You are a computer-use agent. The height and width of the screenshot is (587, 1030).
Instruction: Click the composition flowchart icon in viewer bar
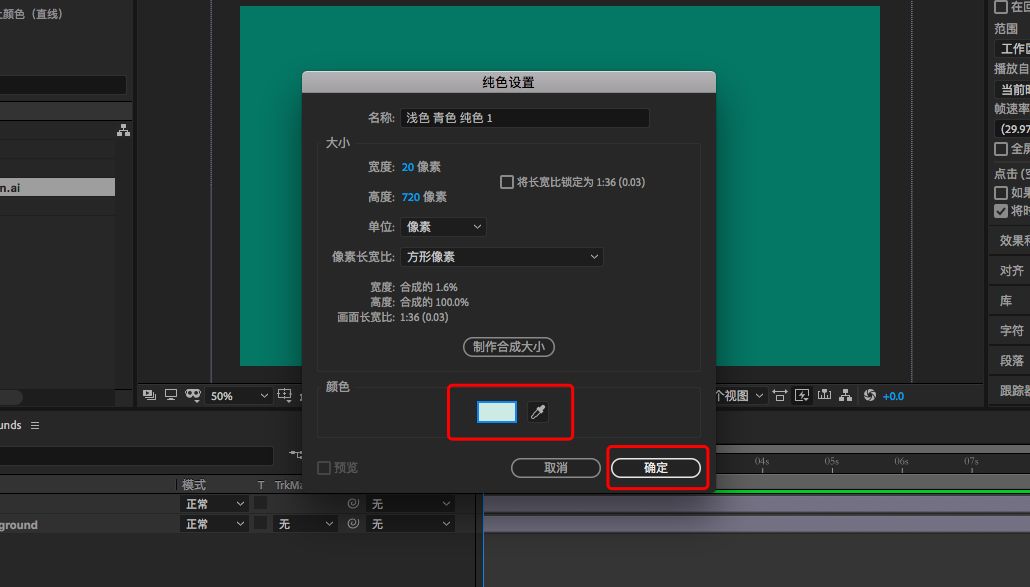[846, 395]
